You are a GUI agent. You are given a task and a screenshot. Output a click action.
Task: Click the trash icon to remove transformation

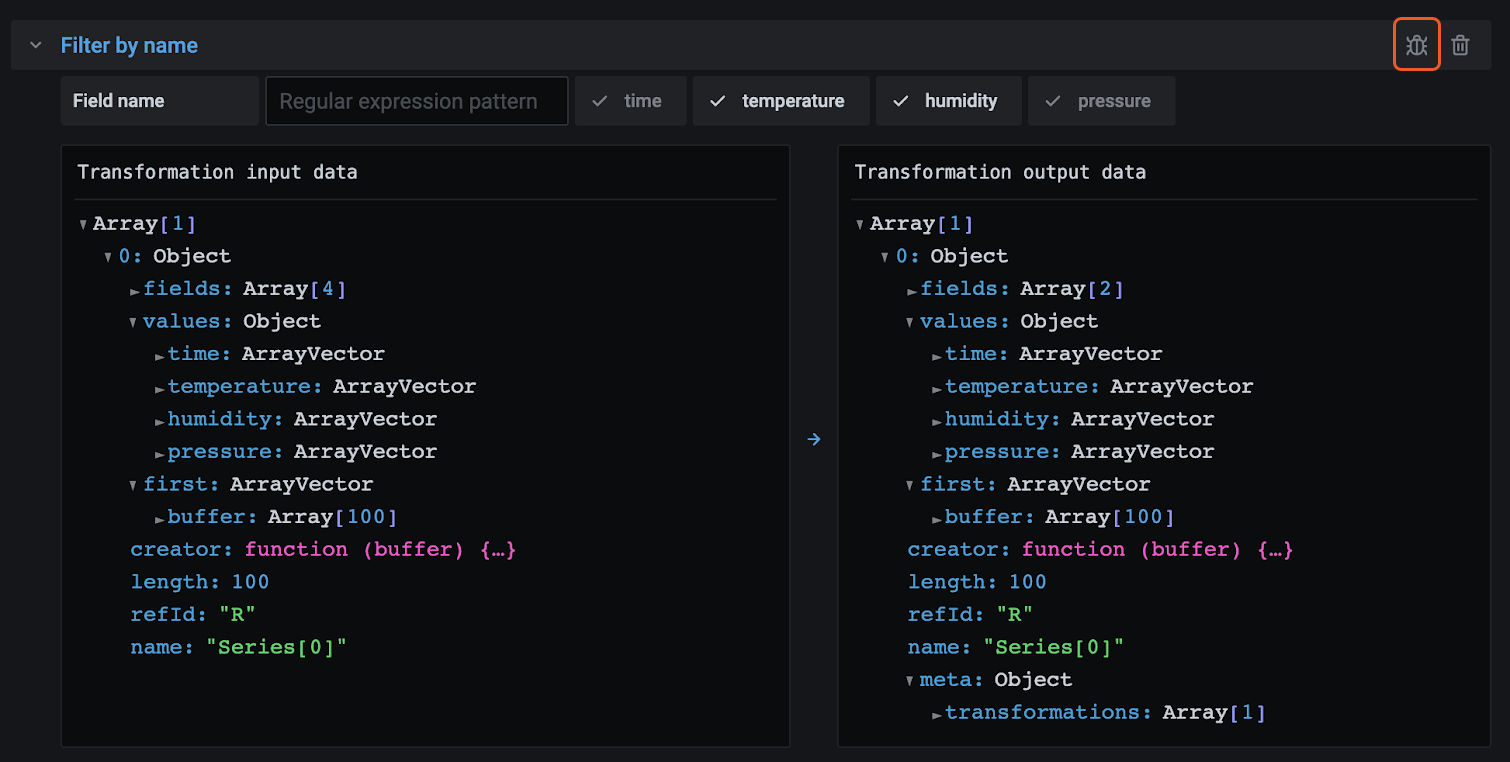click(x=1460, y=44)
